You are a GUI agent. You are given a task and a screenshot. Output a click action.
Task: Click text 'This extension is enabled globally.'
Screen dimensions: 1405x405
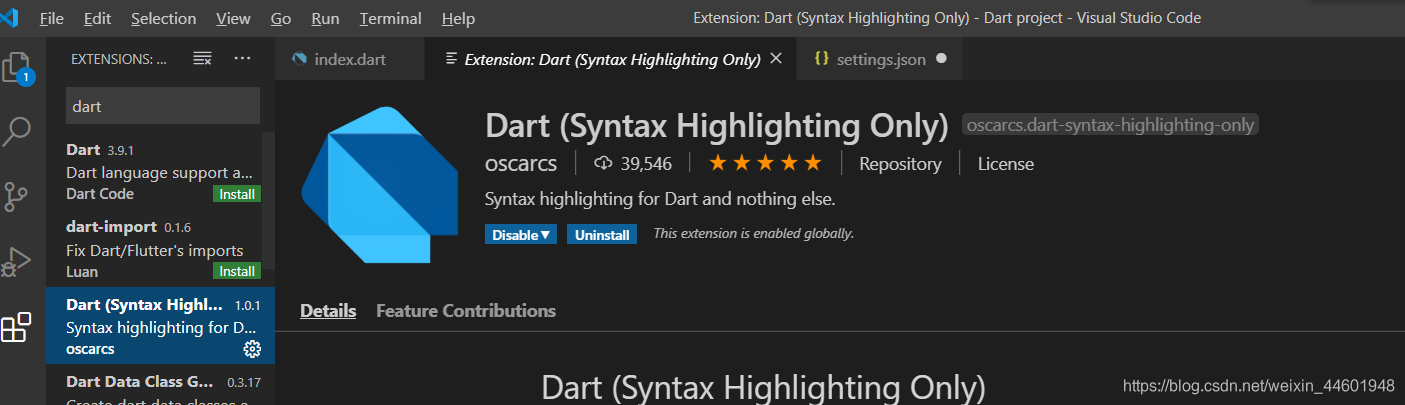pos(754,234)
